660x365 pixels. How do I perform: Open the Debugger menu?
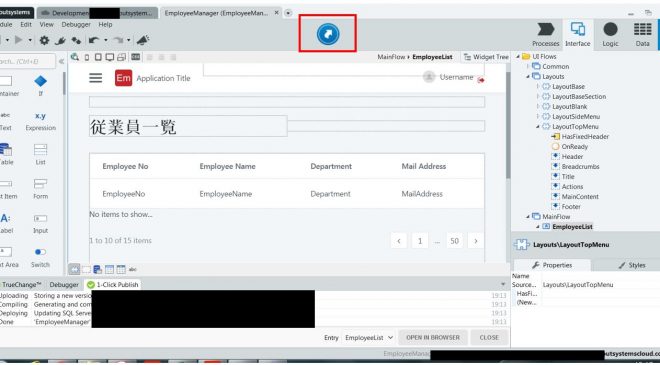point(76,24)
